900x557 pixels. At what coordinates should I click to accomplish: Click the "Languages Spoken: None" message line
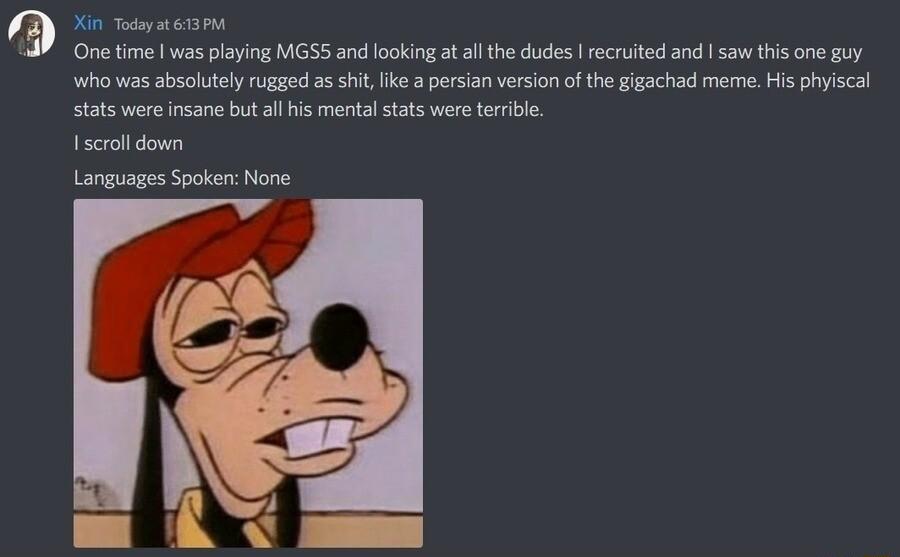pyautogui.click(x=182, y=178)
